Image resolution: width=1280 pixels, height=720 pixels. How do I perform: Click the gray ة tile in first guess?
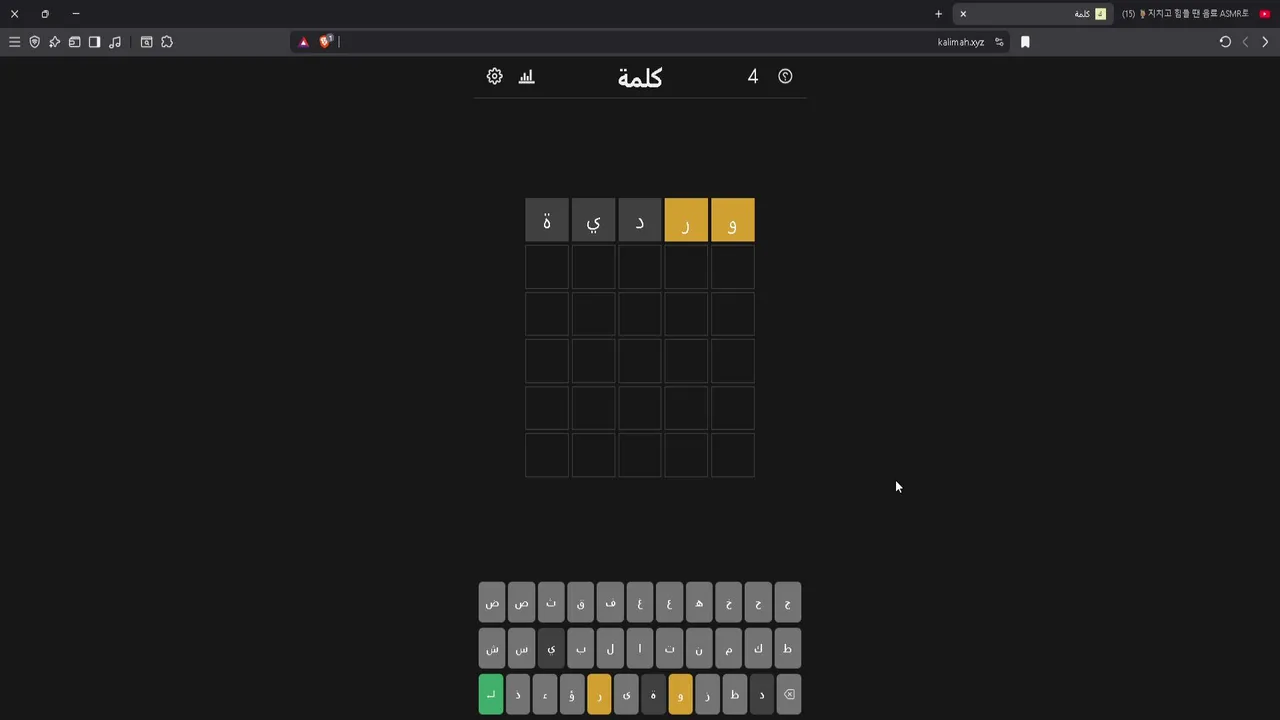547,220
